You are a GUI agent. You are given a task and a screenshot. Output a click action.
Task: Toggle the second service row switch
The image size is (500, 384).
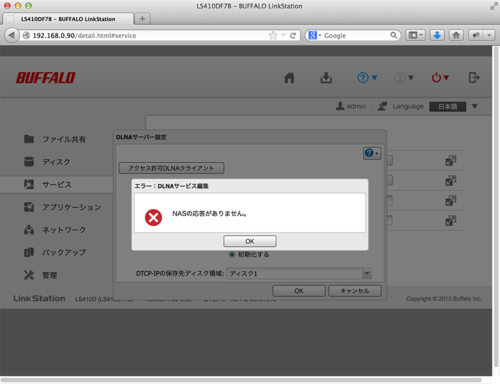coord(390,181)
